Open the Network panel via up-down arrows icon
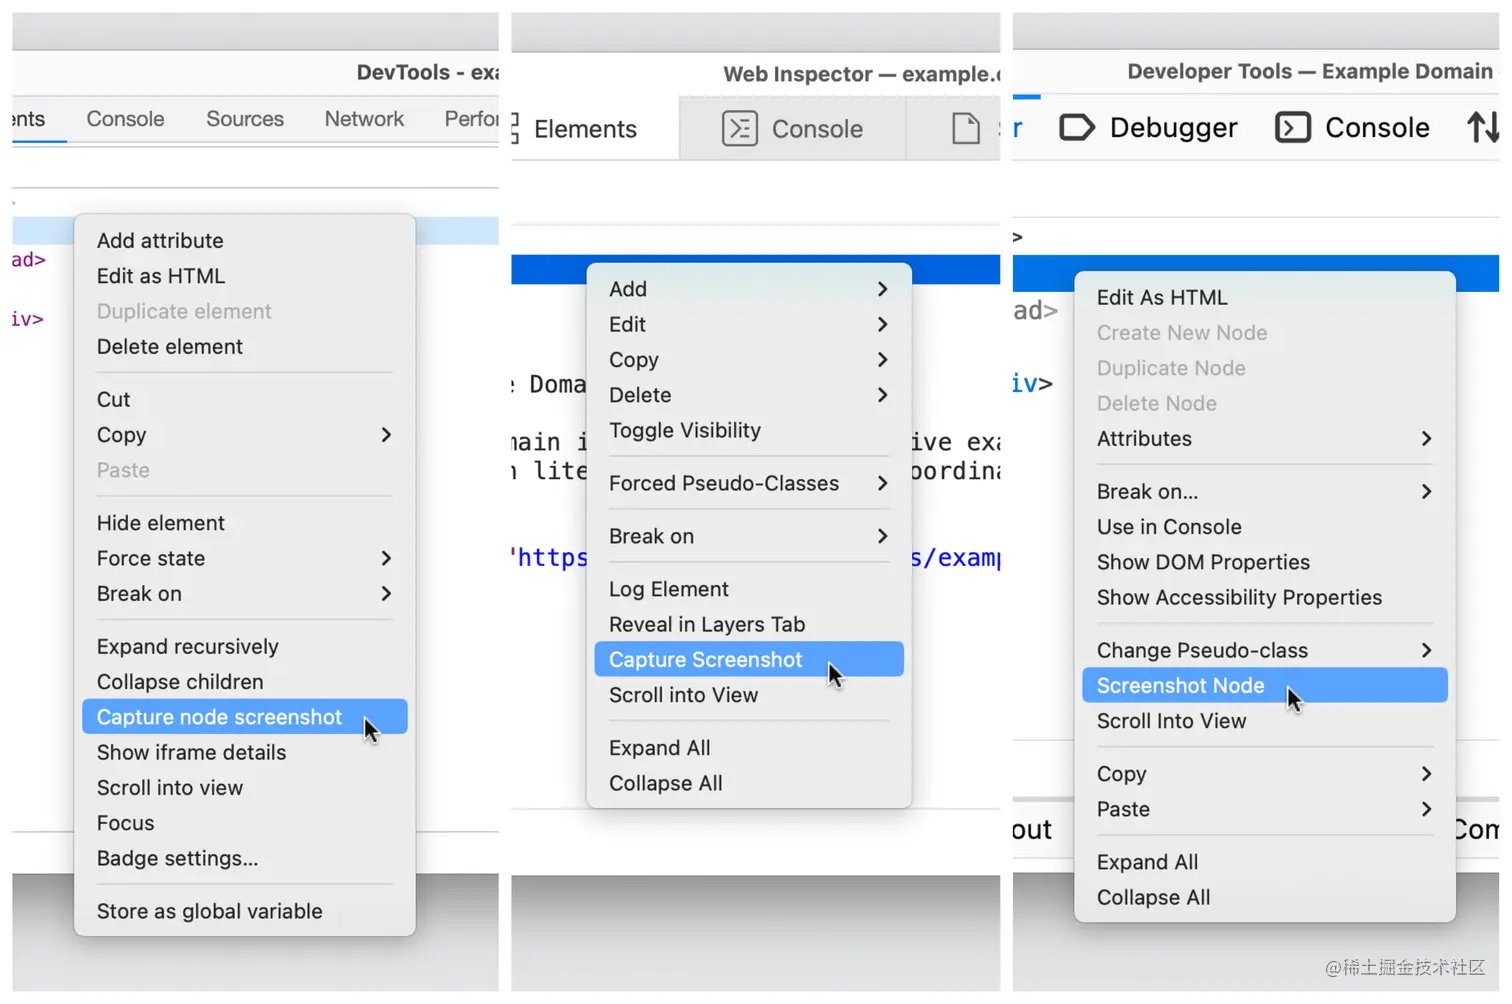The image size is (1512, 1004). pos(1483,127)
